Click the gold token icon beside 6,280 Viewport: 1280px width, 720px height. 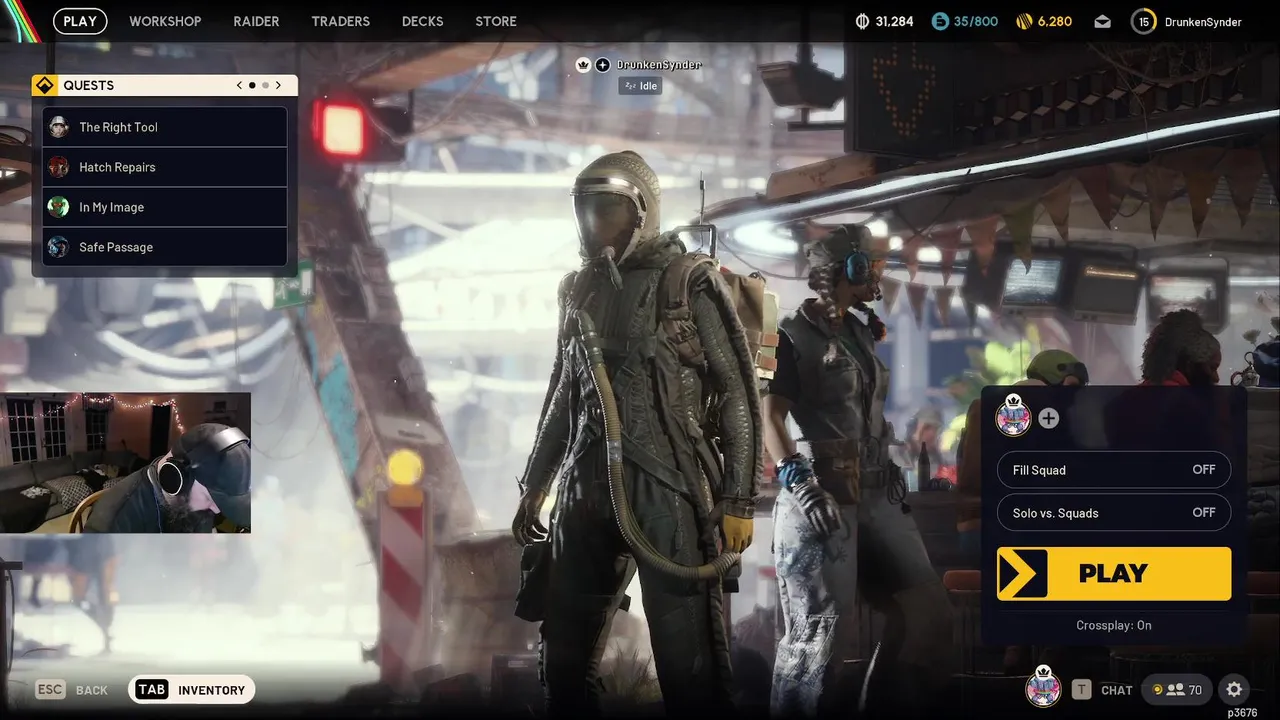click(x=1023, y=21)
